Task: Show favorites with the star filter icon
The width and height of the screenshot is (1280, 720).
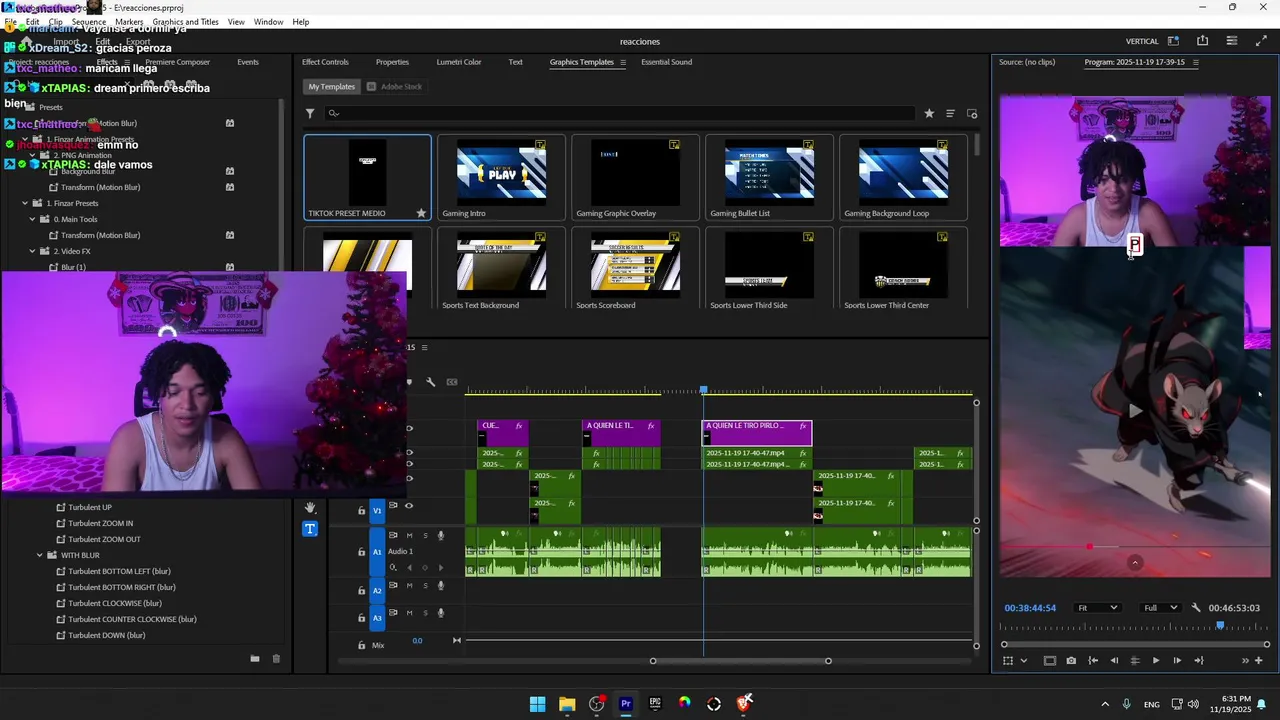Action: (x=929, y=113)
